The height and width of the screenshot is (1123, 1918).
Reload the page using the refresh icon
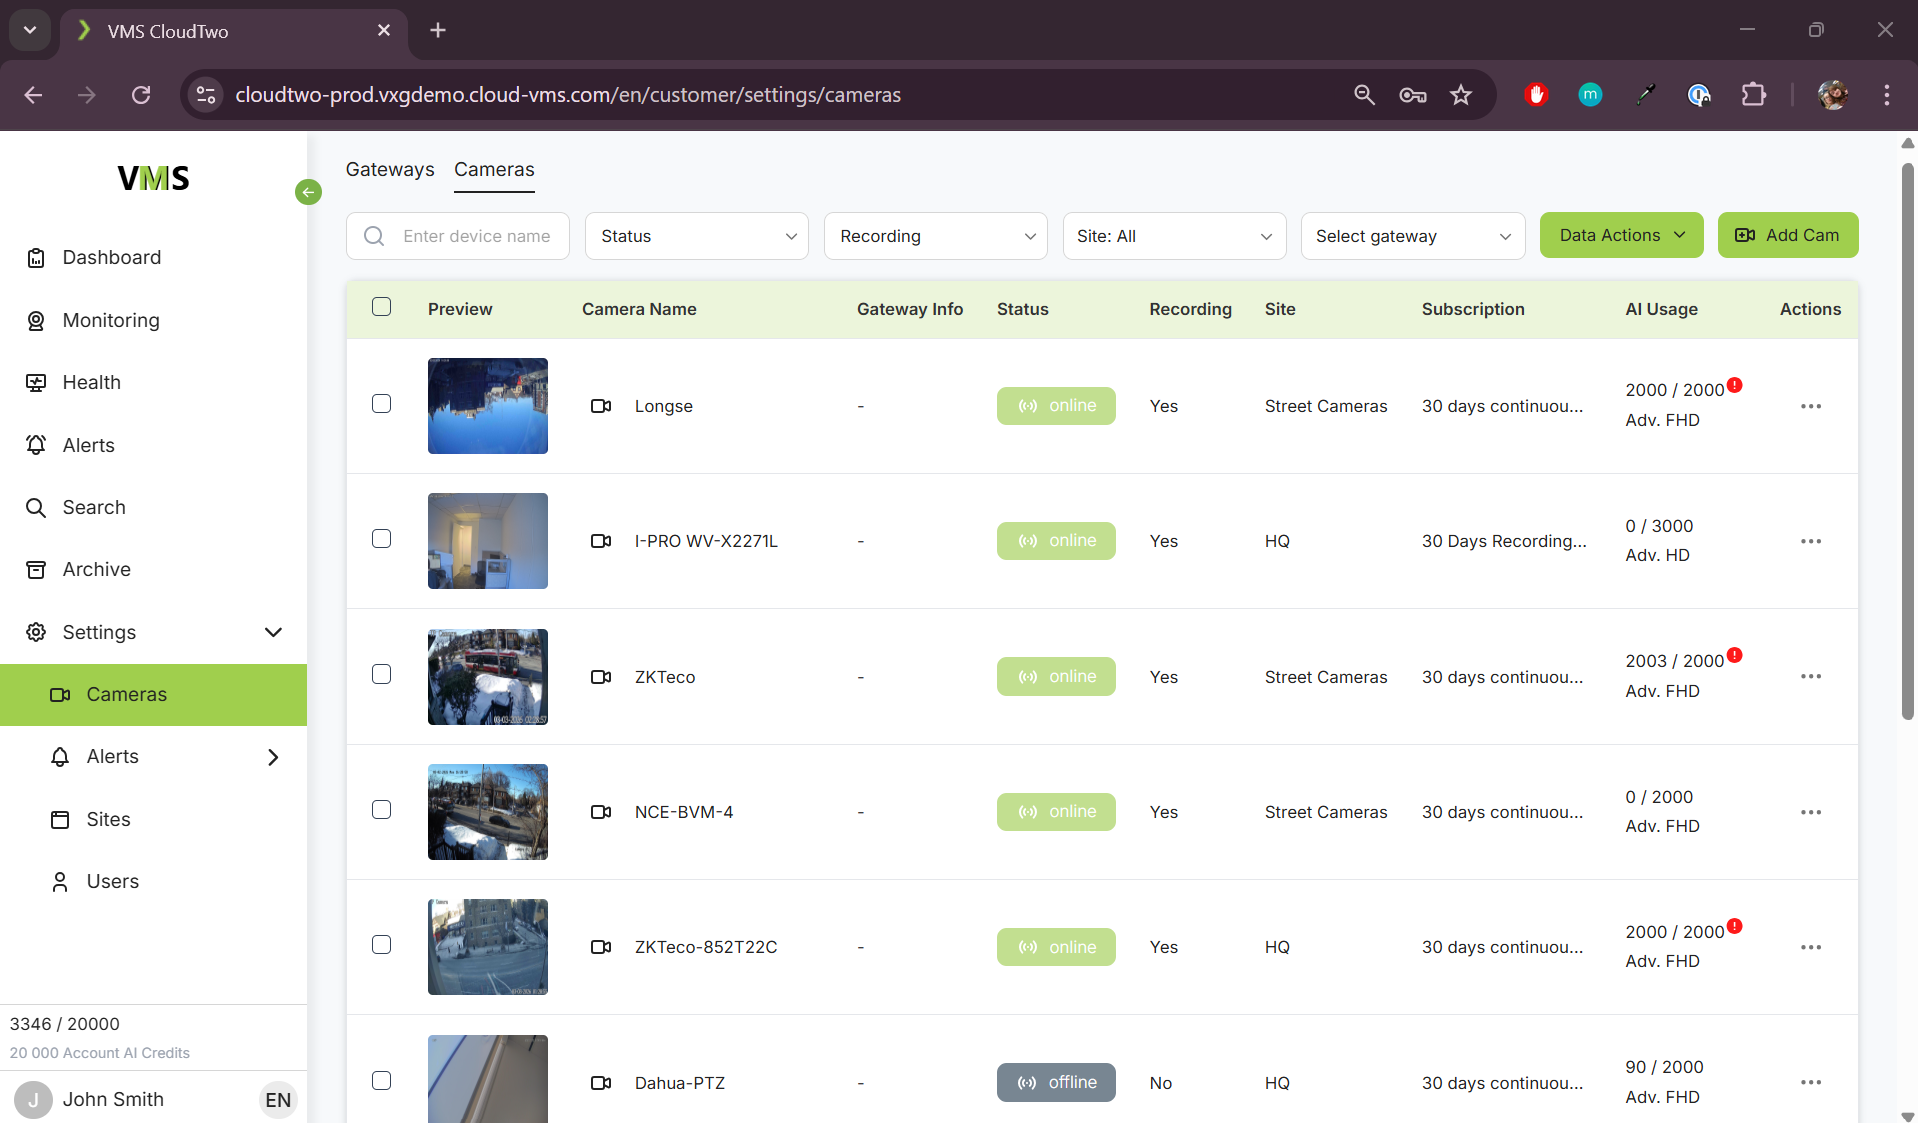click(x=141, y=95)
